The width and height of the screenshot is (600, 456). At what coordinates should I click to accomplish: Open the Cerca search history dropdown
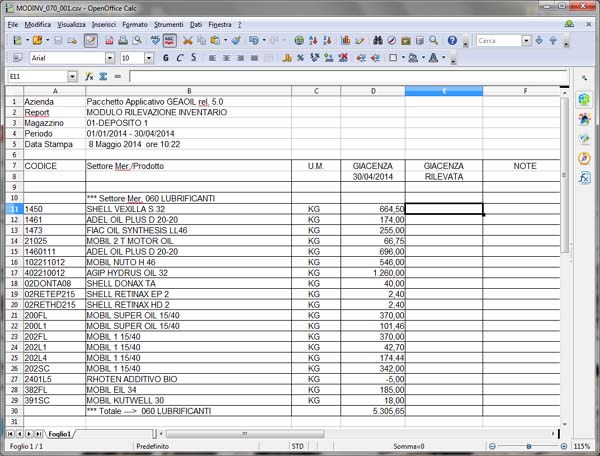click(x=527, y=40)
